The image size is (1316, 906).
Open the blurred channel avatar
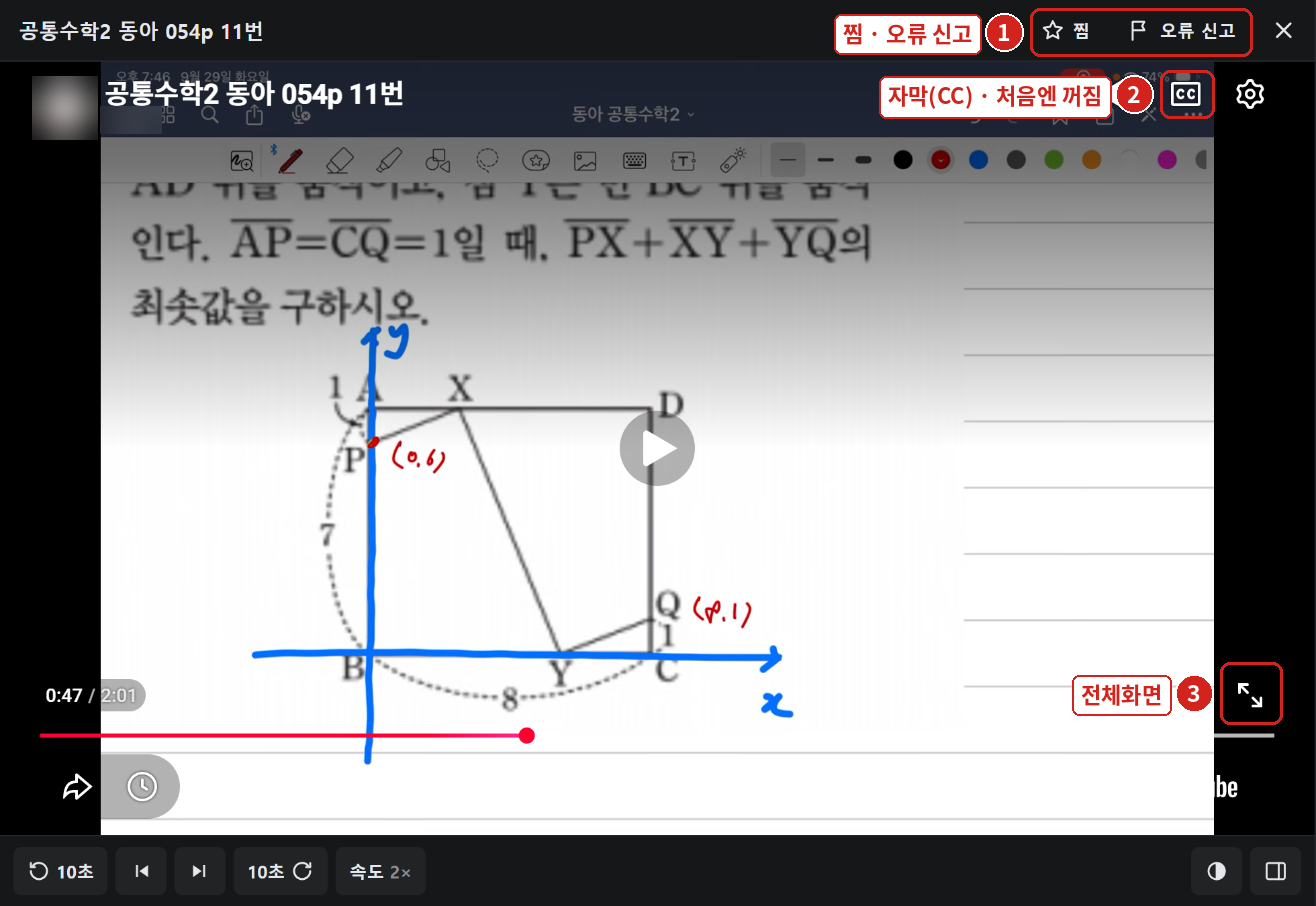[63, 106]
